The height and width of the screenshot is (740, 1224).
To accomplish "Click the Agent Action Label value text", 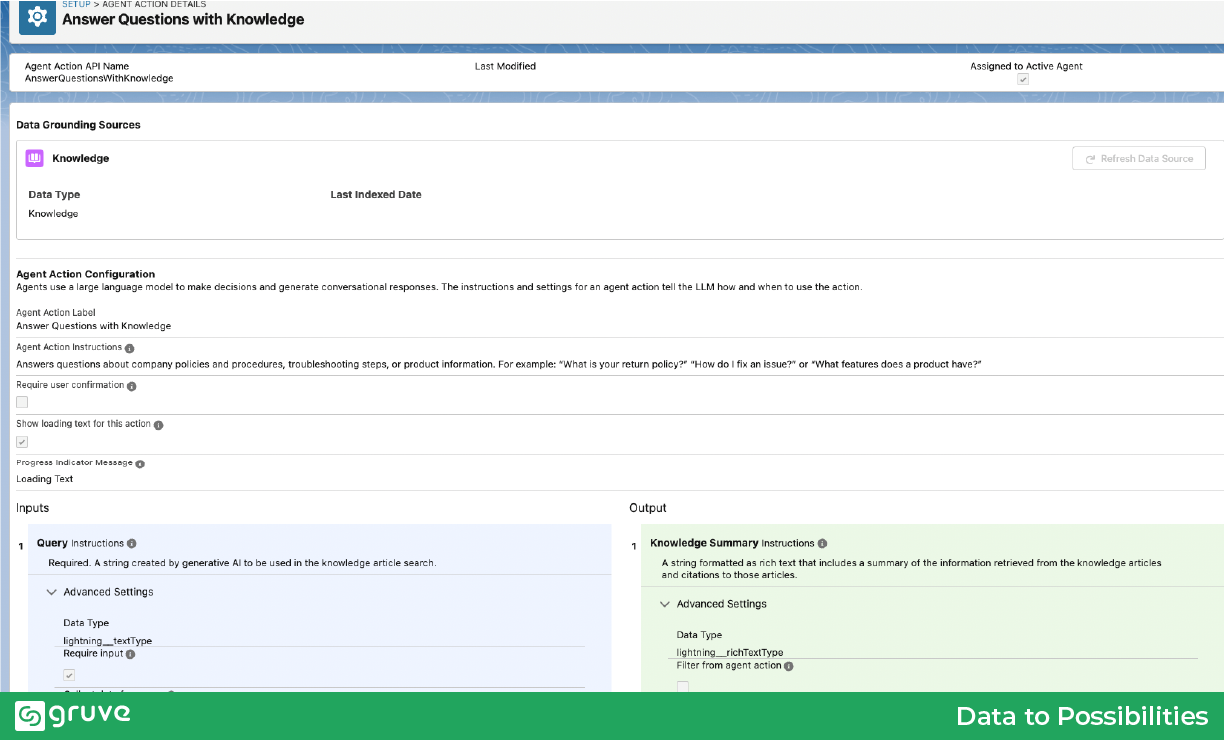I will (x=94, y=326).
